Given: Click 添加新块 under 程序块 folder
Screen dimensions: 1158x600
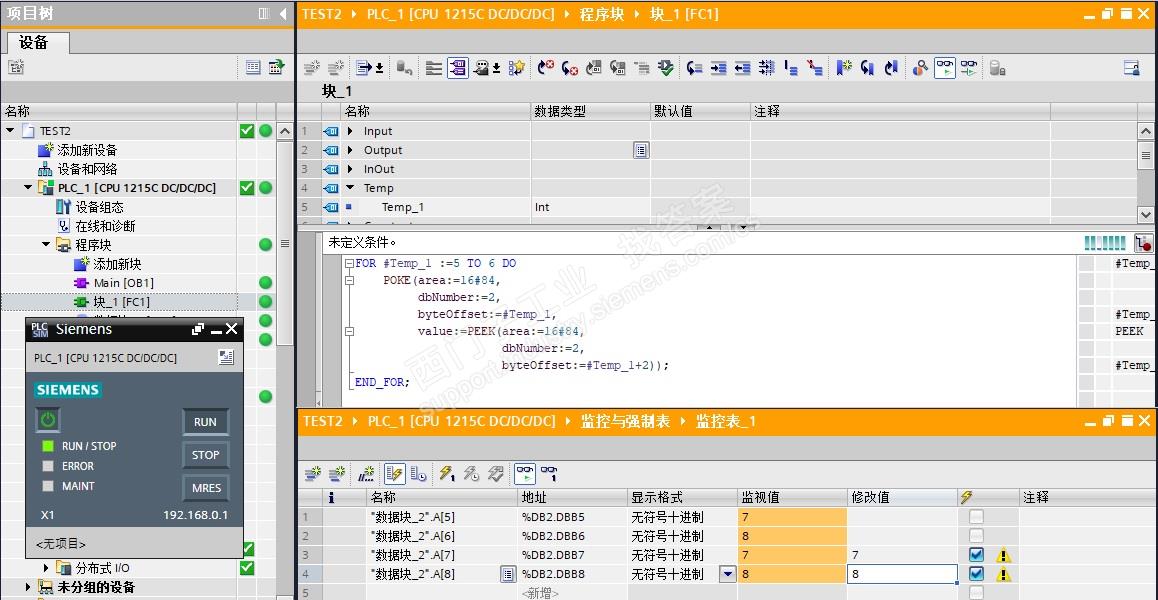Looking at the screenshot, I should pos(117,264).
